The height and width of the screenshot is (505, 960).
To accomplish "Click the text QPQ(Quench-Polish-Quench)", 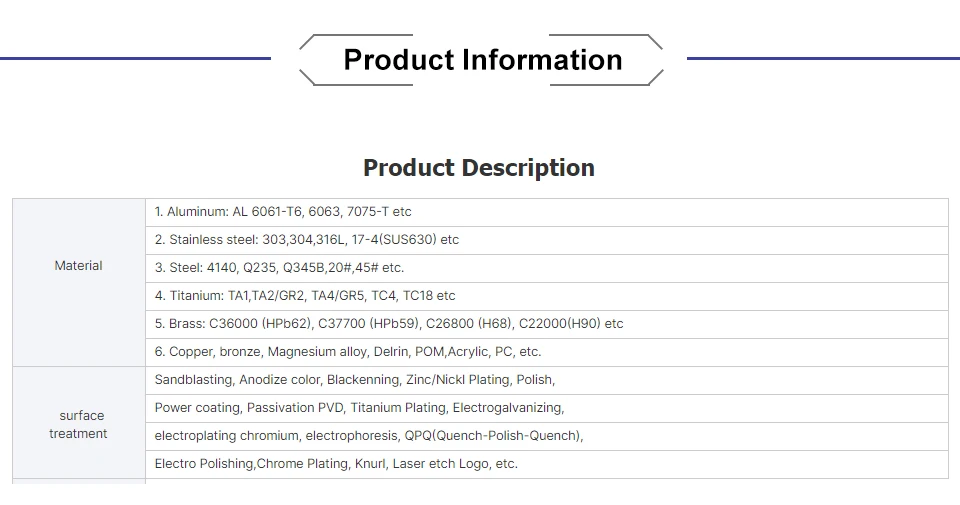I will pyautogui.click(x=493, y=436).
